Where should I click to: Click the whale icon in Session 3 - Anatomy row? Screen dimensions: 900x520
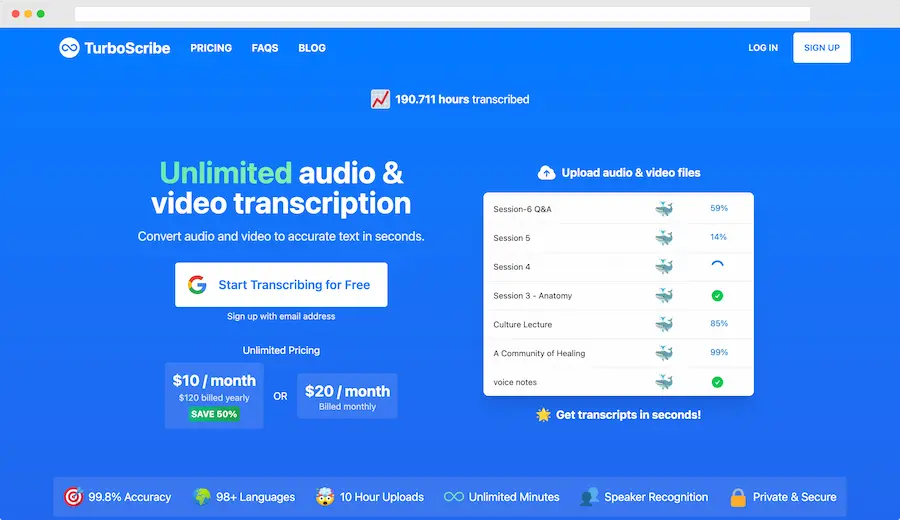664,296
